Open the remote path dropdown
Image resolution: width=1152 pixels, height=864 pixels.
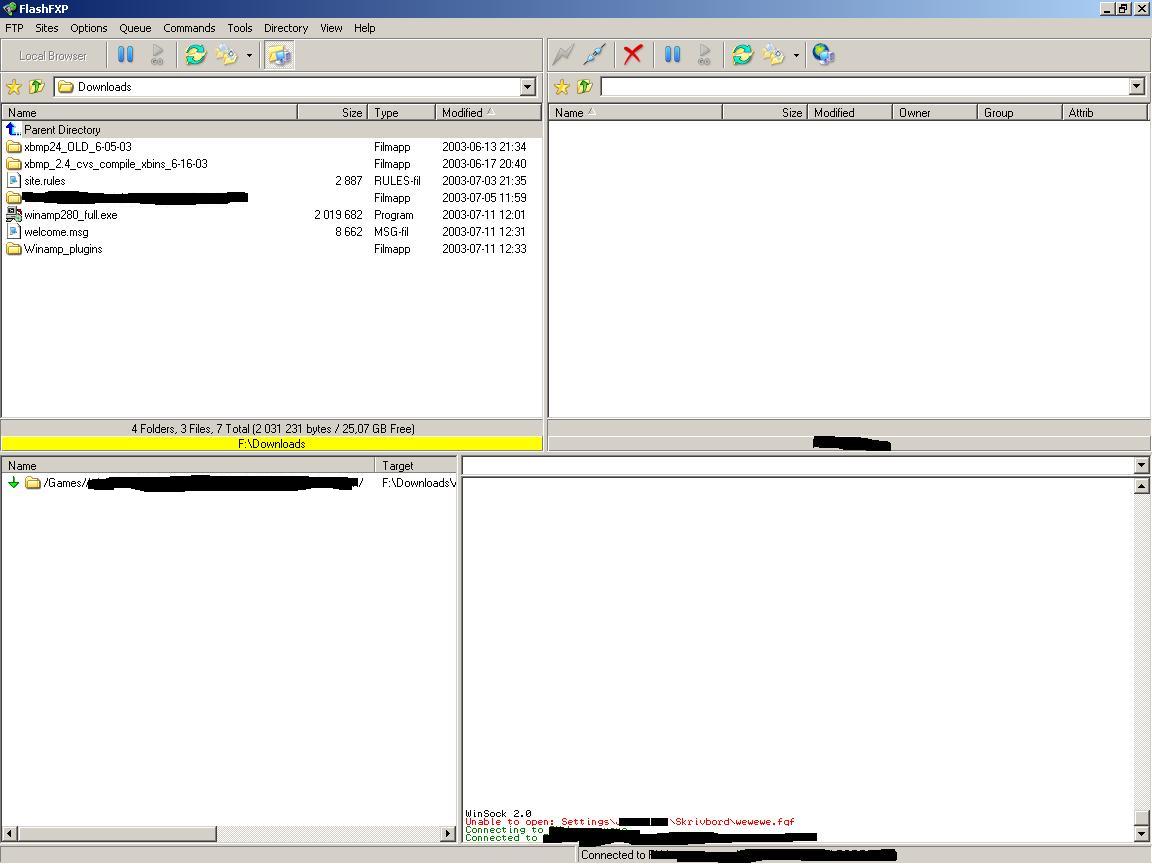coord(1136,87)
